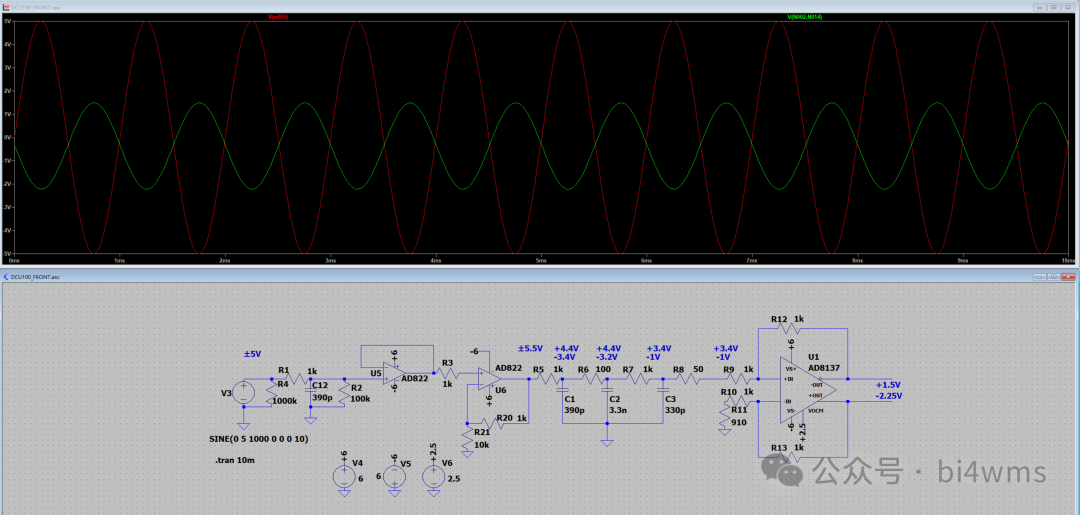Maximize the schematic window
The width and height of the screenshot is (1080, 515).
(1054, 276)
